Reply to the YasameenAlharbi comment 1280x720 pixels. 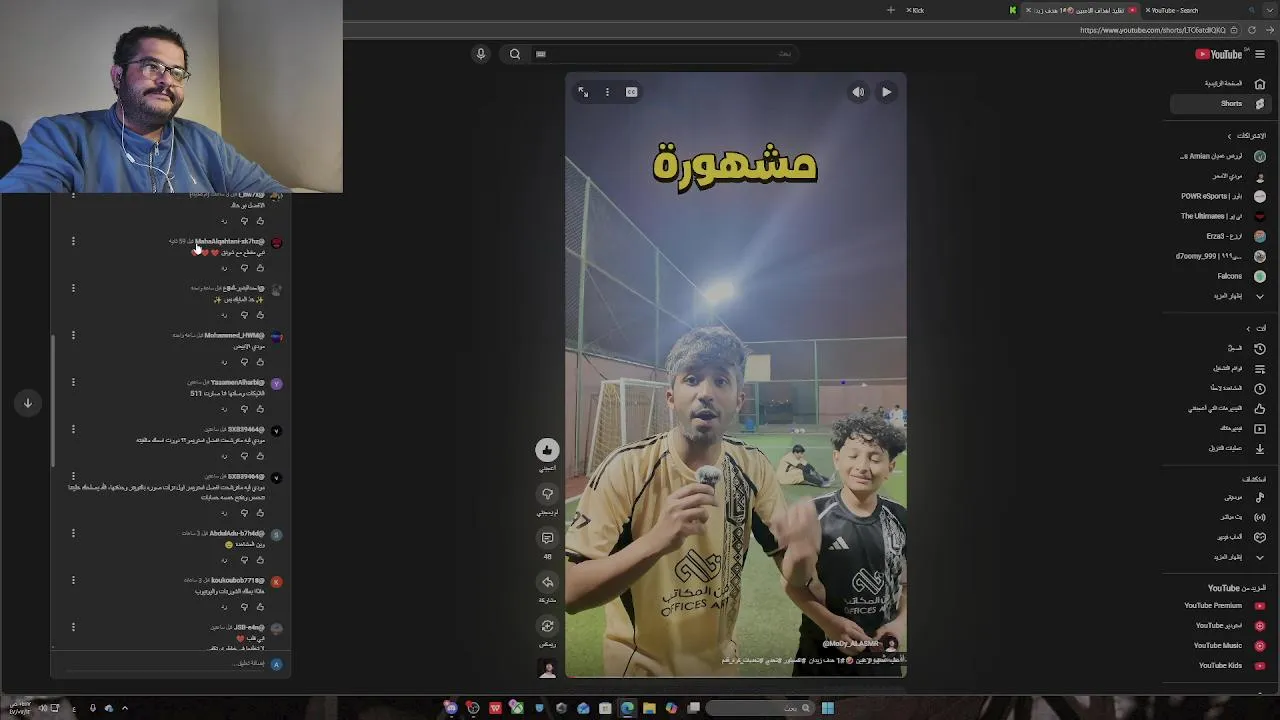(x=224, y=409)
